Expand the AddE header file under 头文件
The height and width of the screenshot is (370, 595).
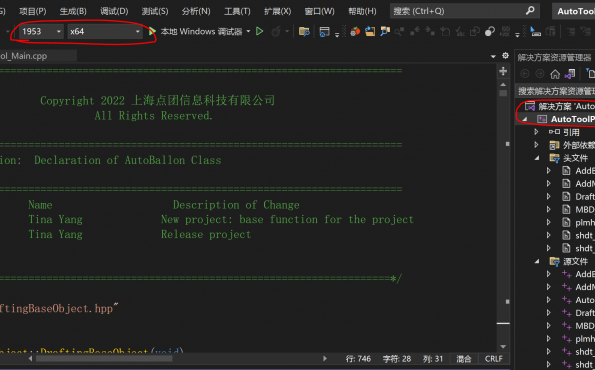pyautogui.click(x=549, y=171)
